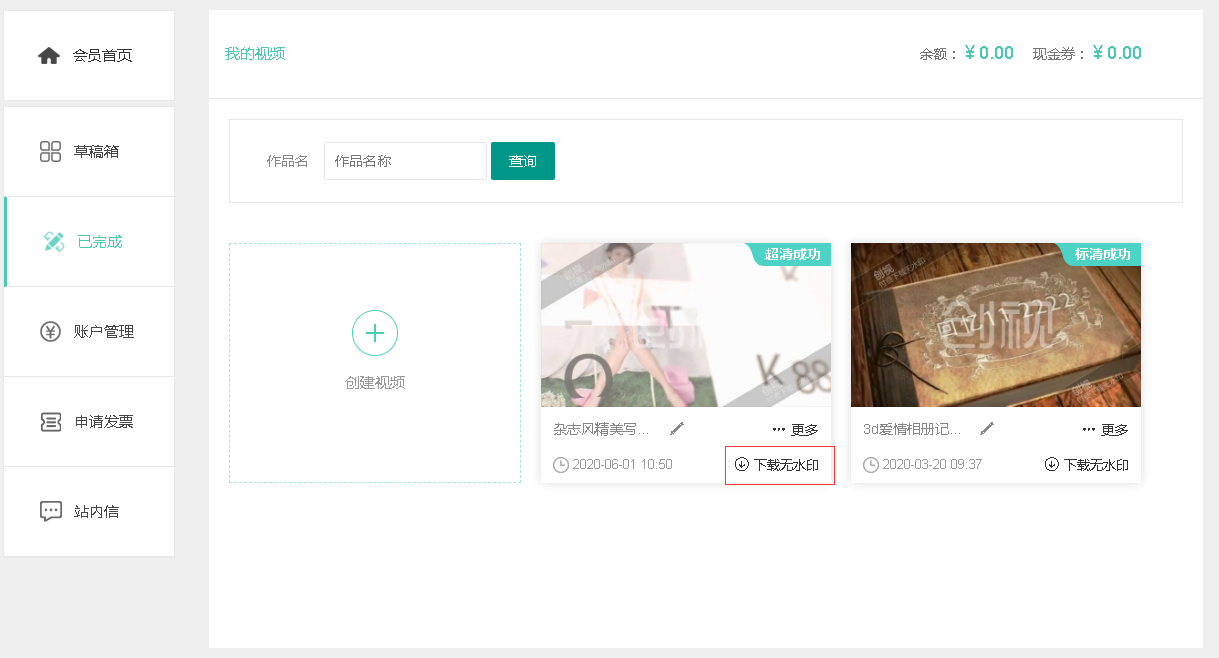This screenshot has height=658, width=1219.
Task: Click the pencil edit icon beside 杂志风精写
Action: click(x=677, y=429)
